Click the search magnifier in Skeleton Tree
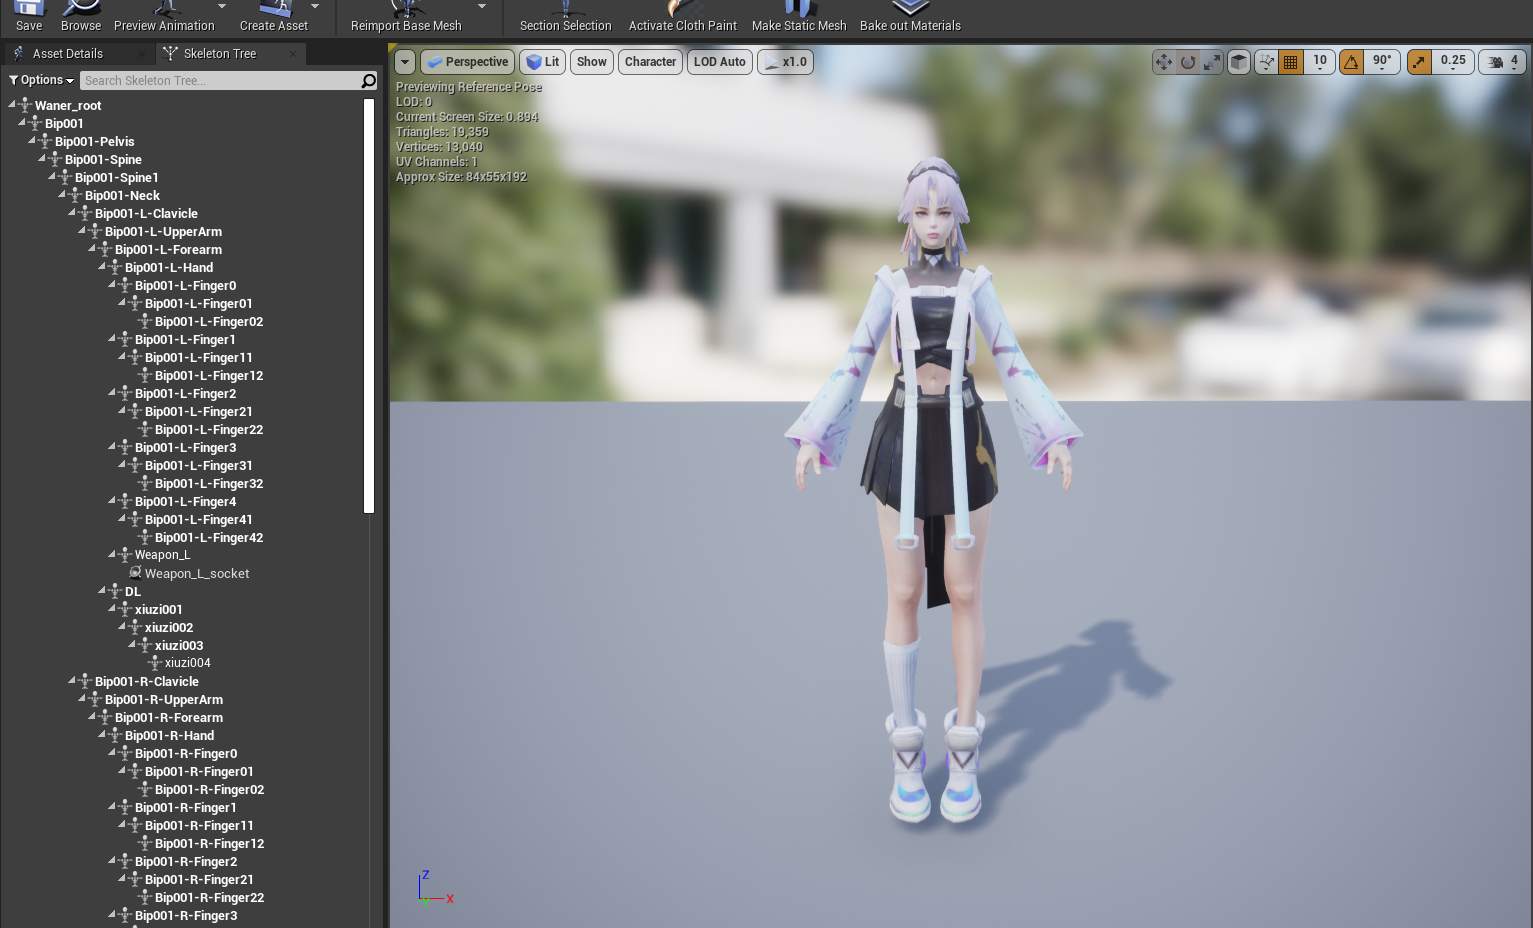Viewport: 1533px width, 928px height. [369, 81]
